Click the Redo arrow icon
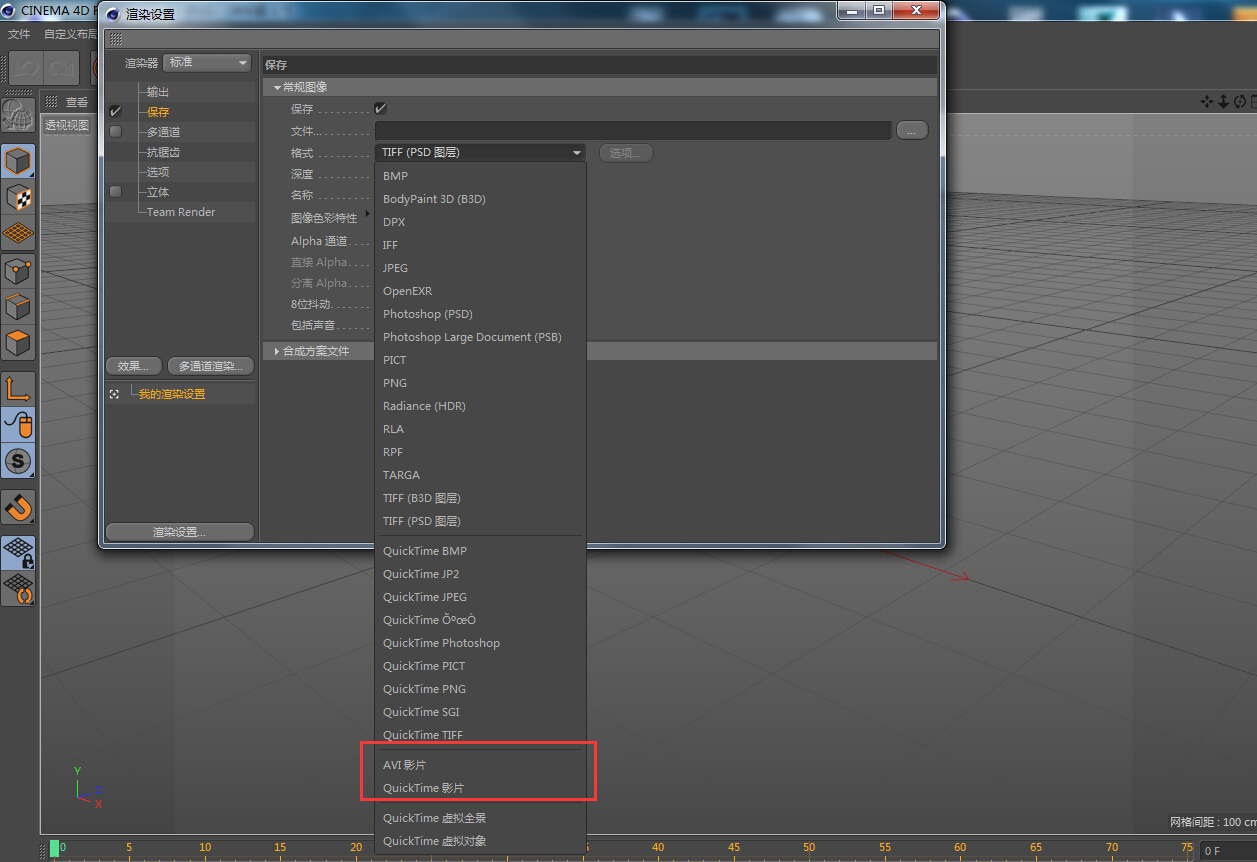The width and height of the screenshot is (1257, 862). click(62, 68)
